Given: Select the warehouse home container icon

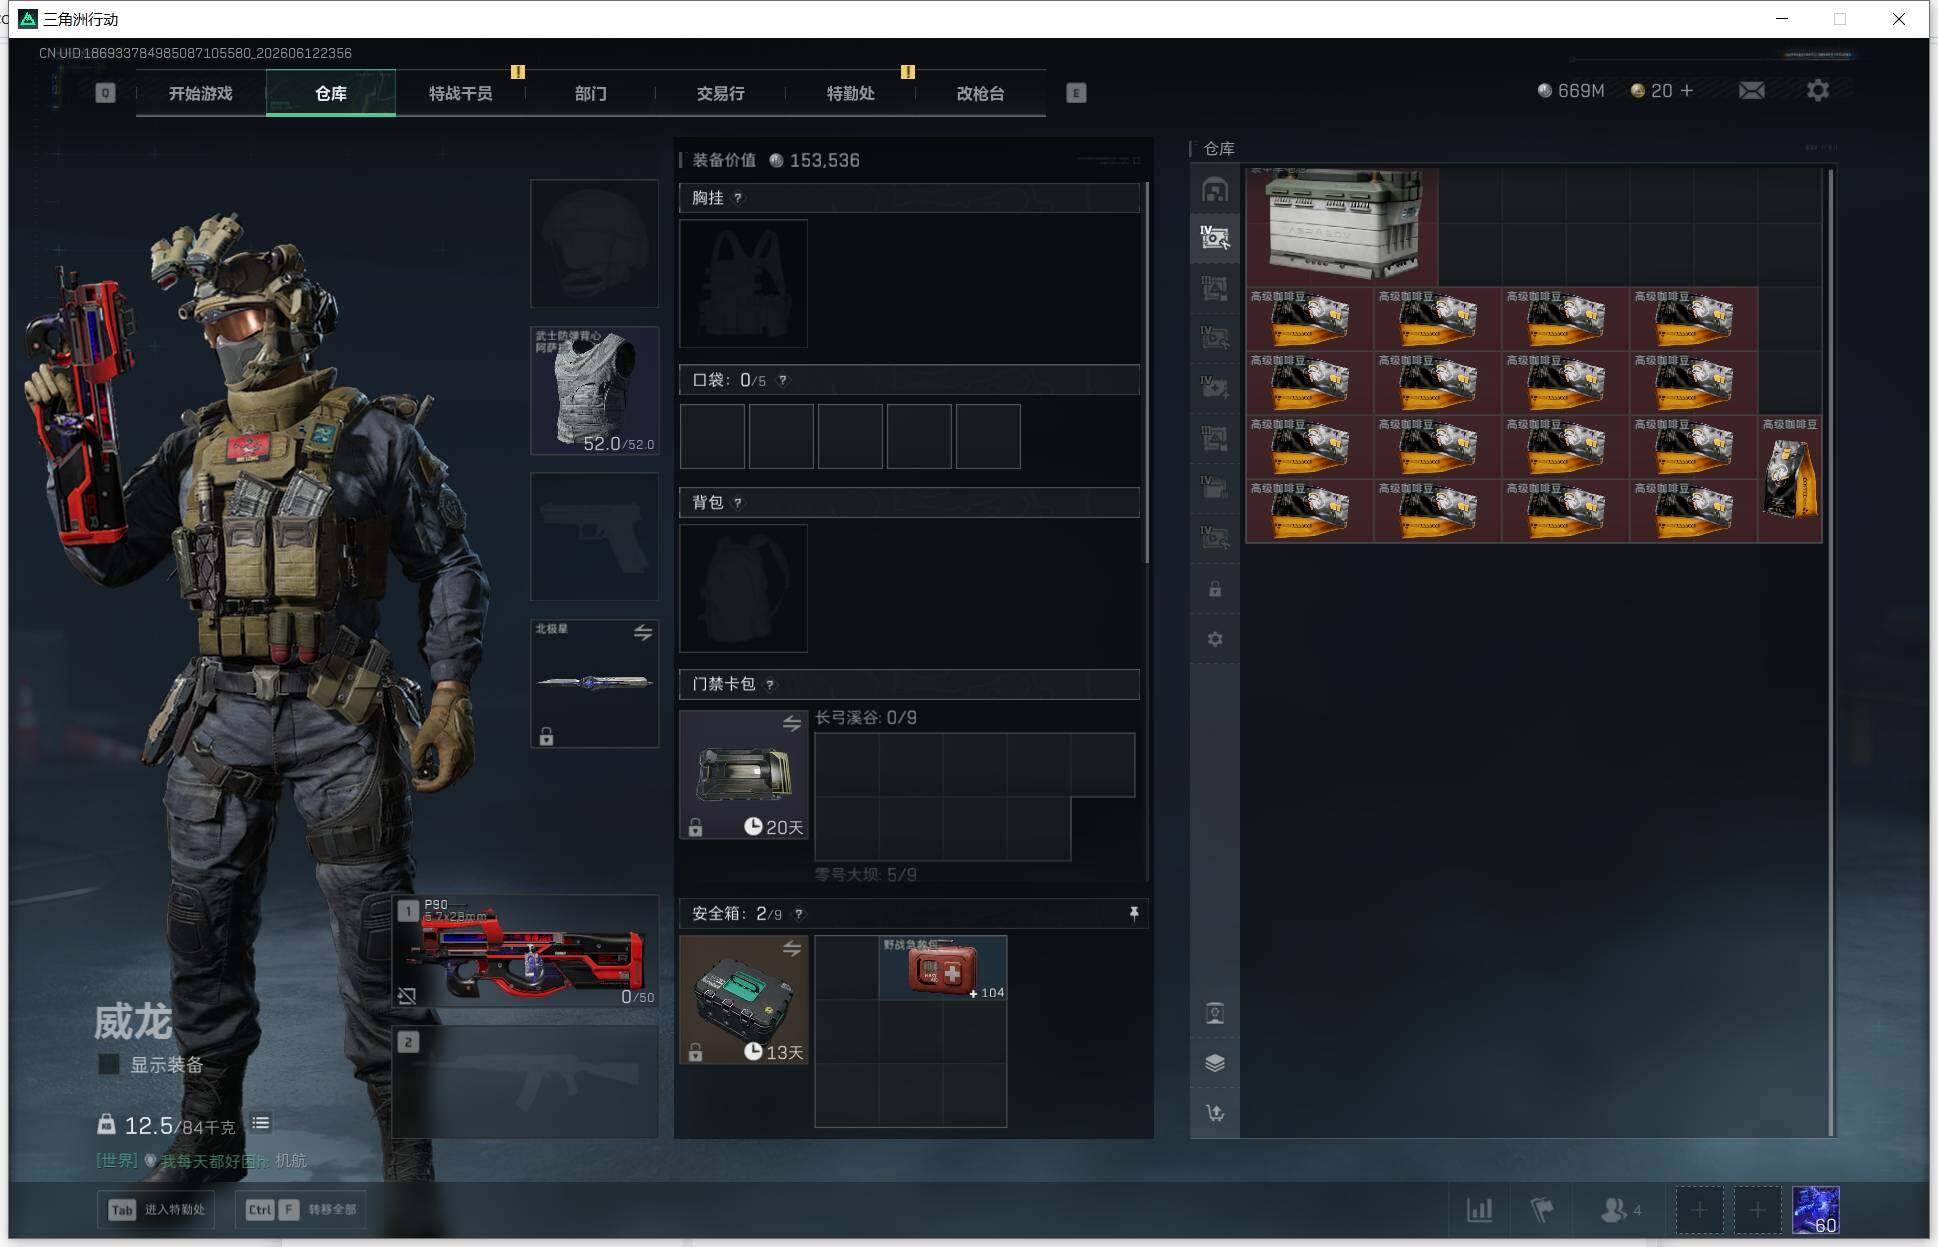Looking at the screenshot, I should [x=1214, y=190].
